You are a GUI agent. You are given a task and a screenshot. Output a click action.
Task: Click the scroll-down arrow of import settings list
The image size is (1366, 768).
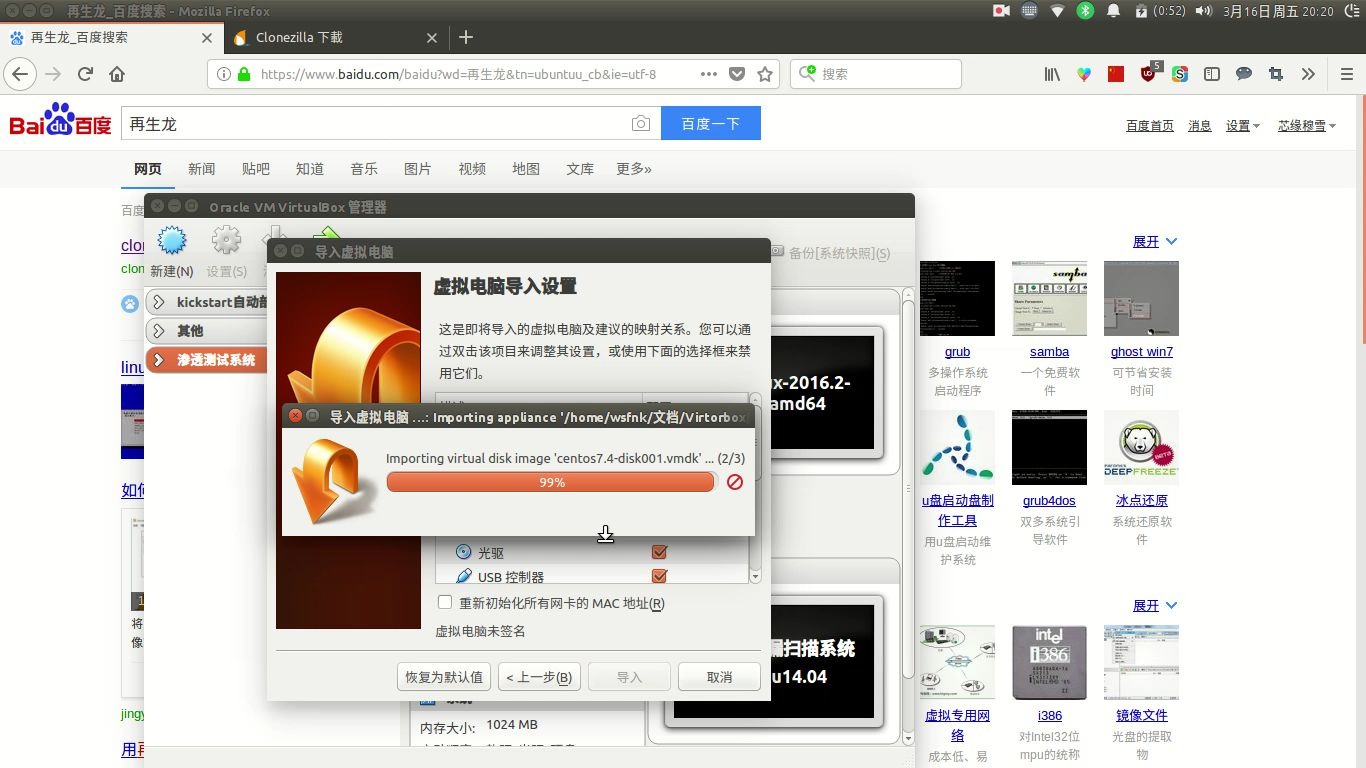point(755,577)
